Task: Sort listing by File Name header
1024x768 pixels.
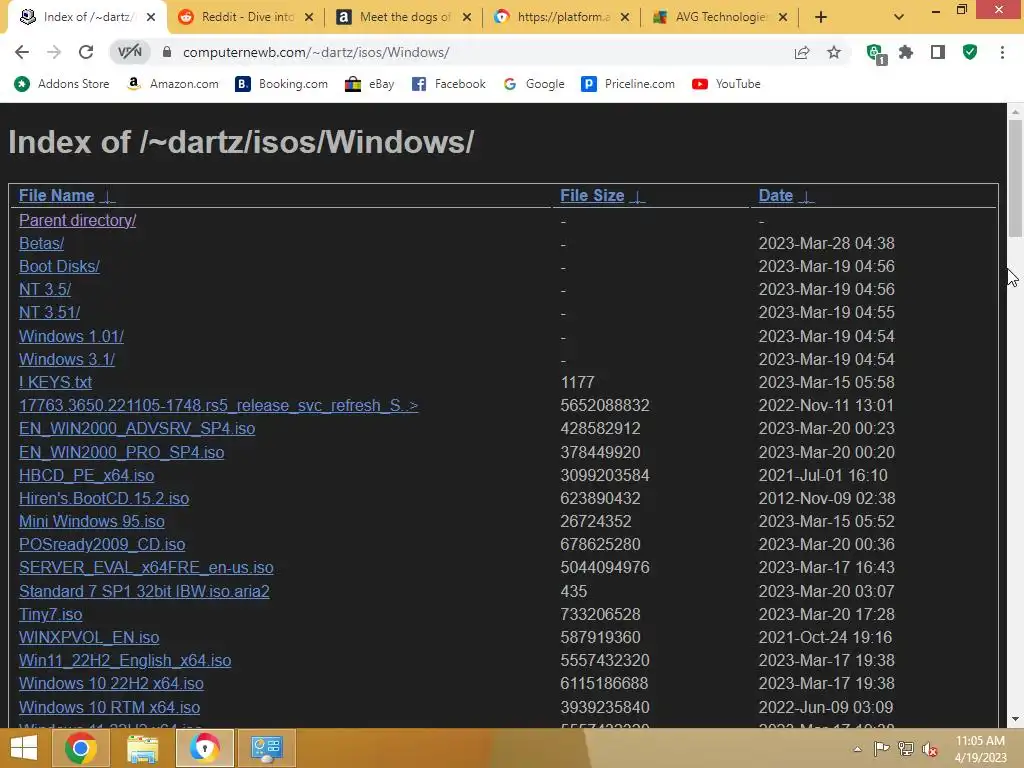Action: (57, 195)
